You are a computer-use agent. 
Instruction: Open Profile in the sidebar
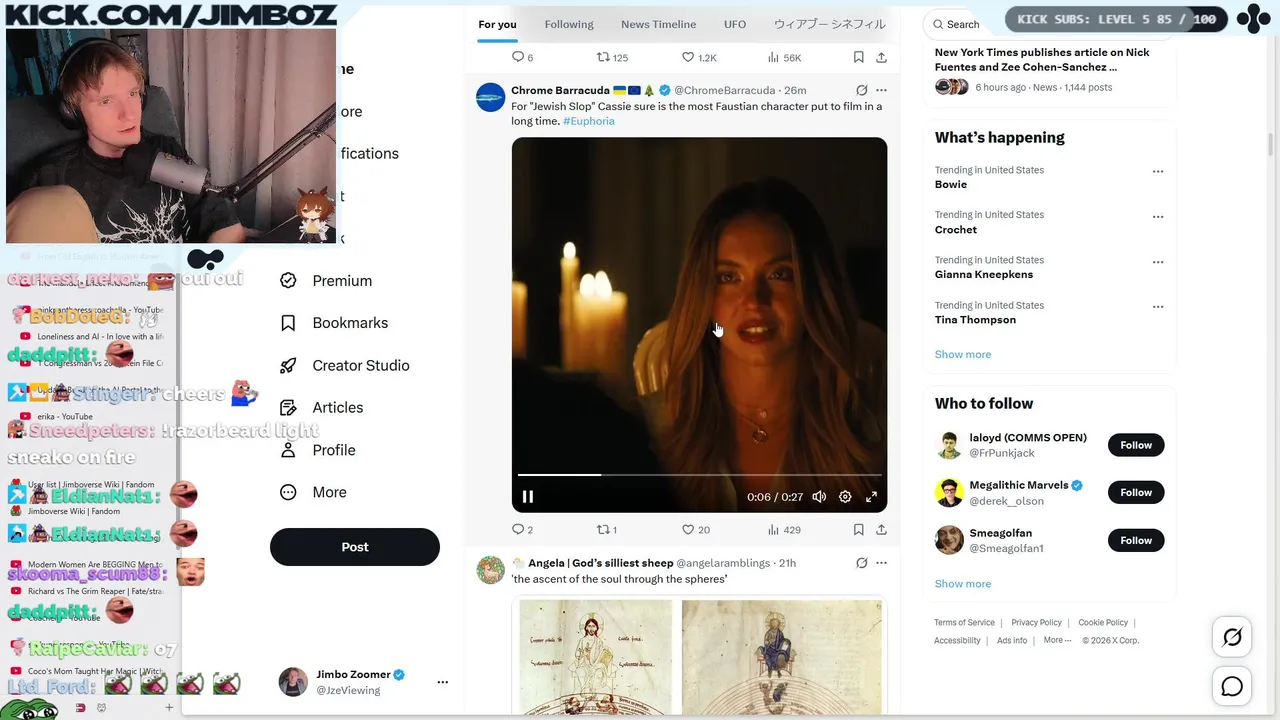click(318, 450)
